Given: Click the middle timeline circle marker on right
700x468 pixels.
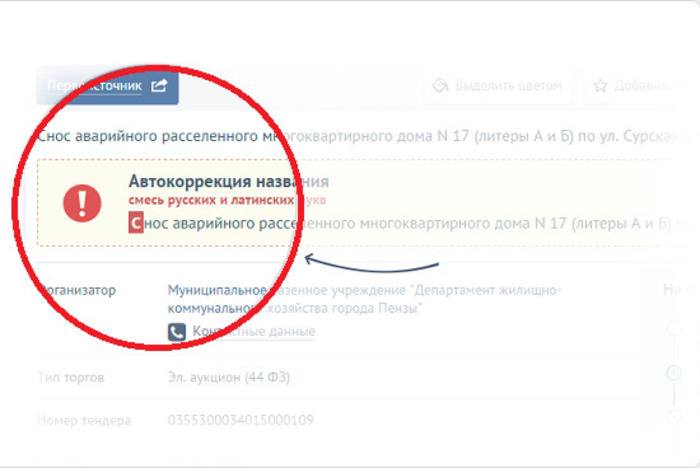Looking at the screenshot, I should [x=674, y=372].
